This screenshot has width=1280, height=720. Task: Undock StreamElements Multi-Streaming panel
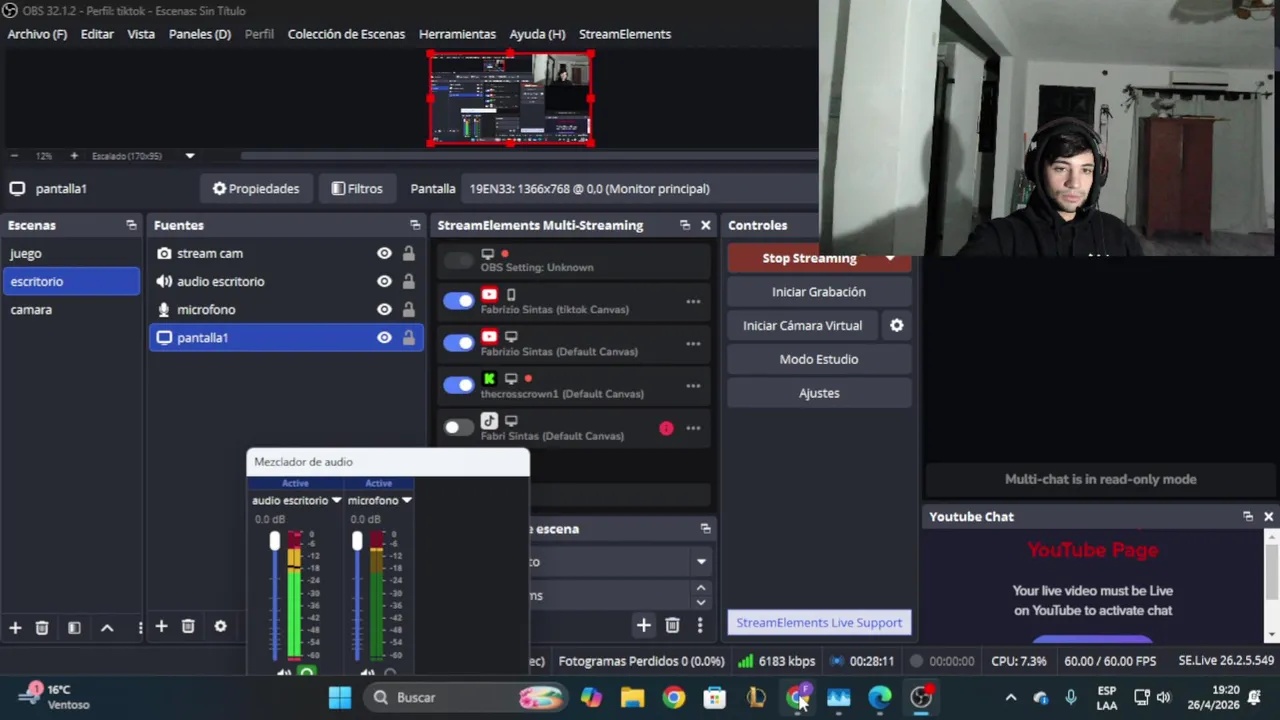[685, 225]
